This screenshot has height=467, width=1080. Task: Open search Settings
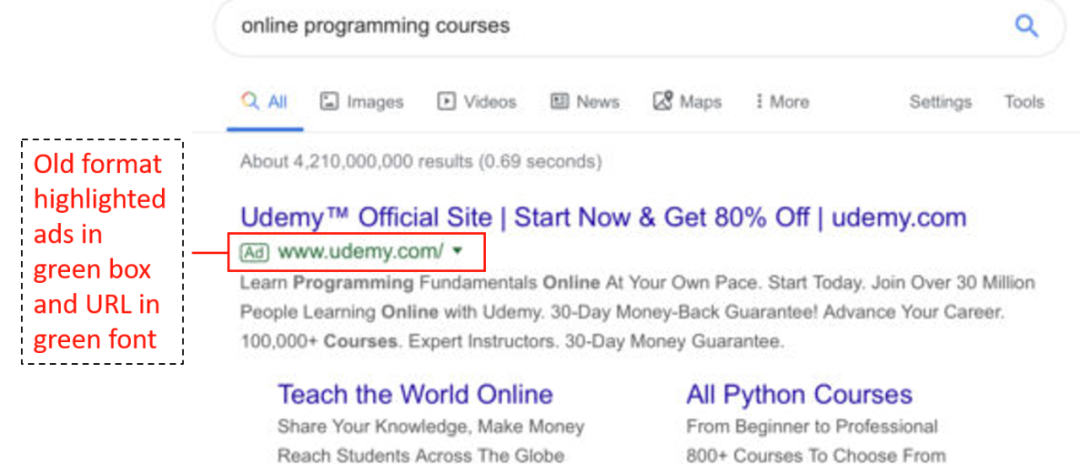(940, 103)
